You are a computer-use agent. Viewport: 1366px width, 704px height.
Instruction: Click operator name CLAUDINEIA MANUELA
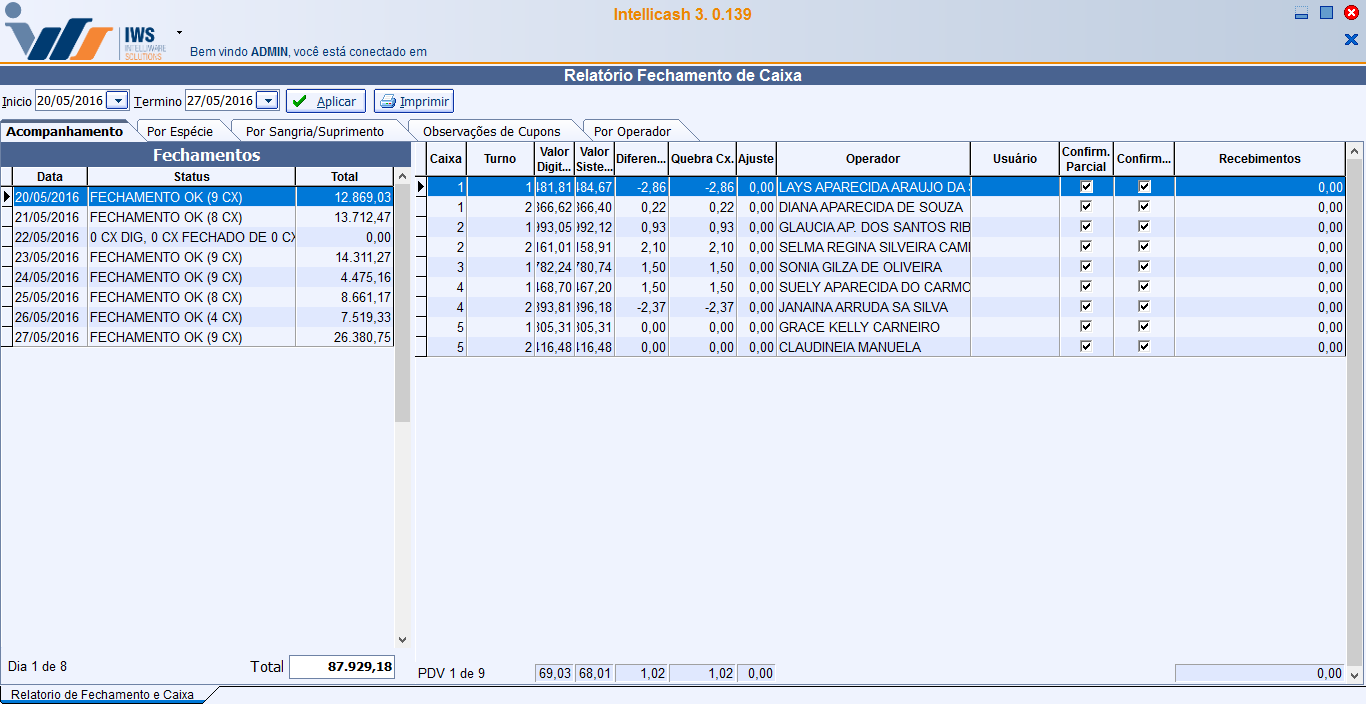(x=850, y=347)
